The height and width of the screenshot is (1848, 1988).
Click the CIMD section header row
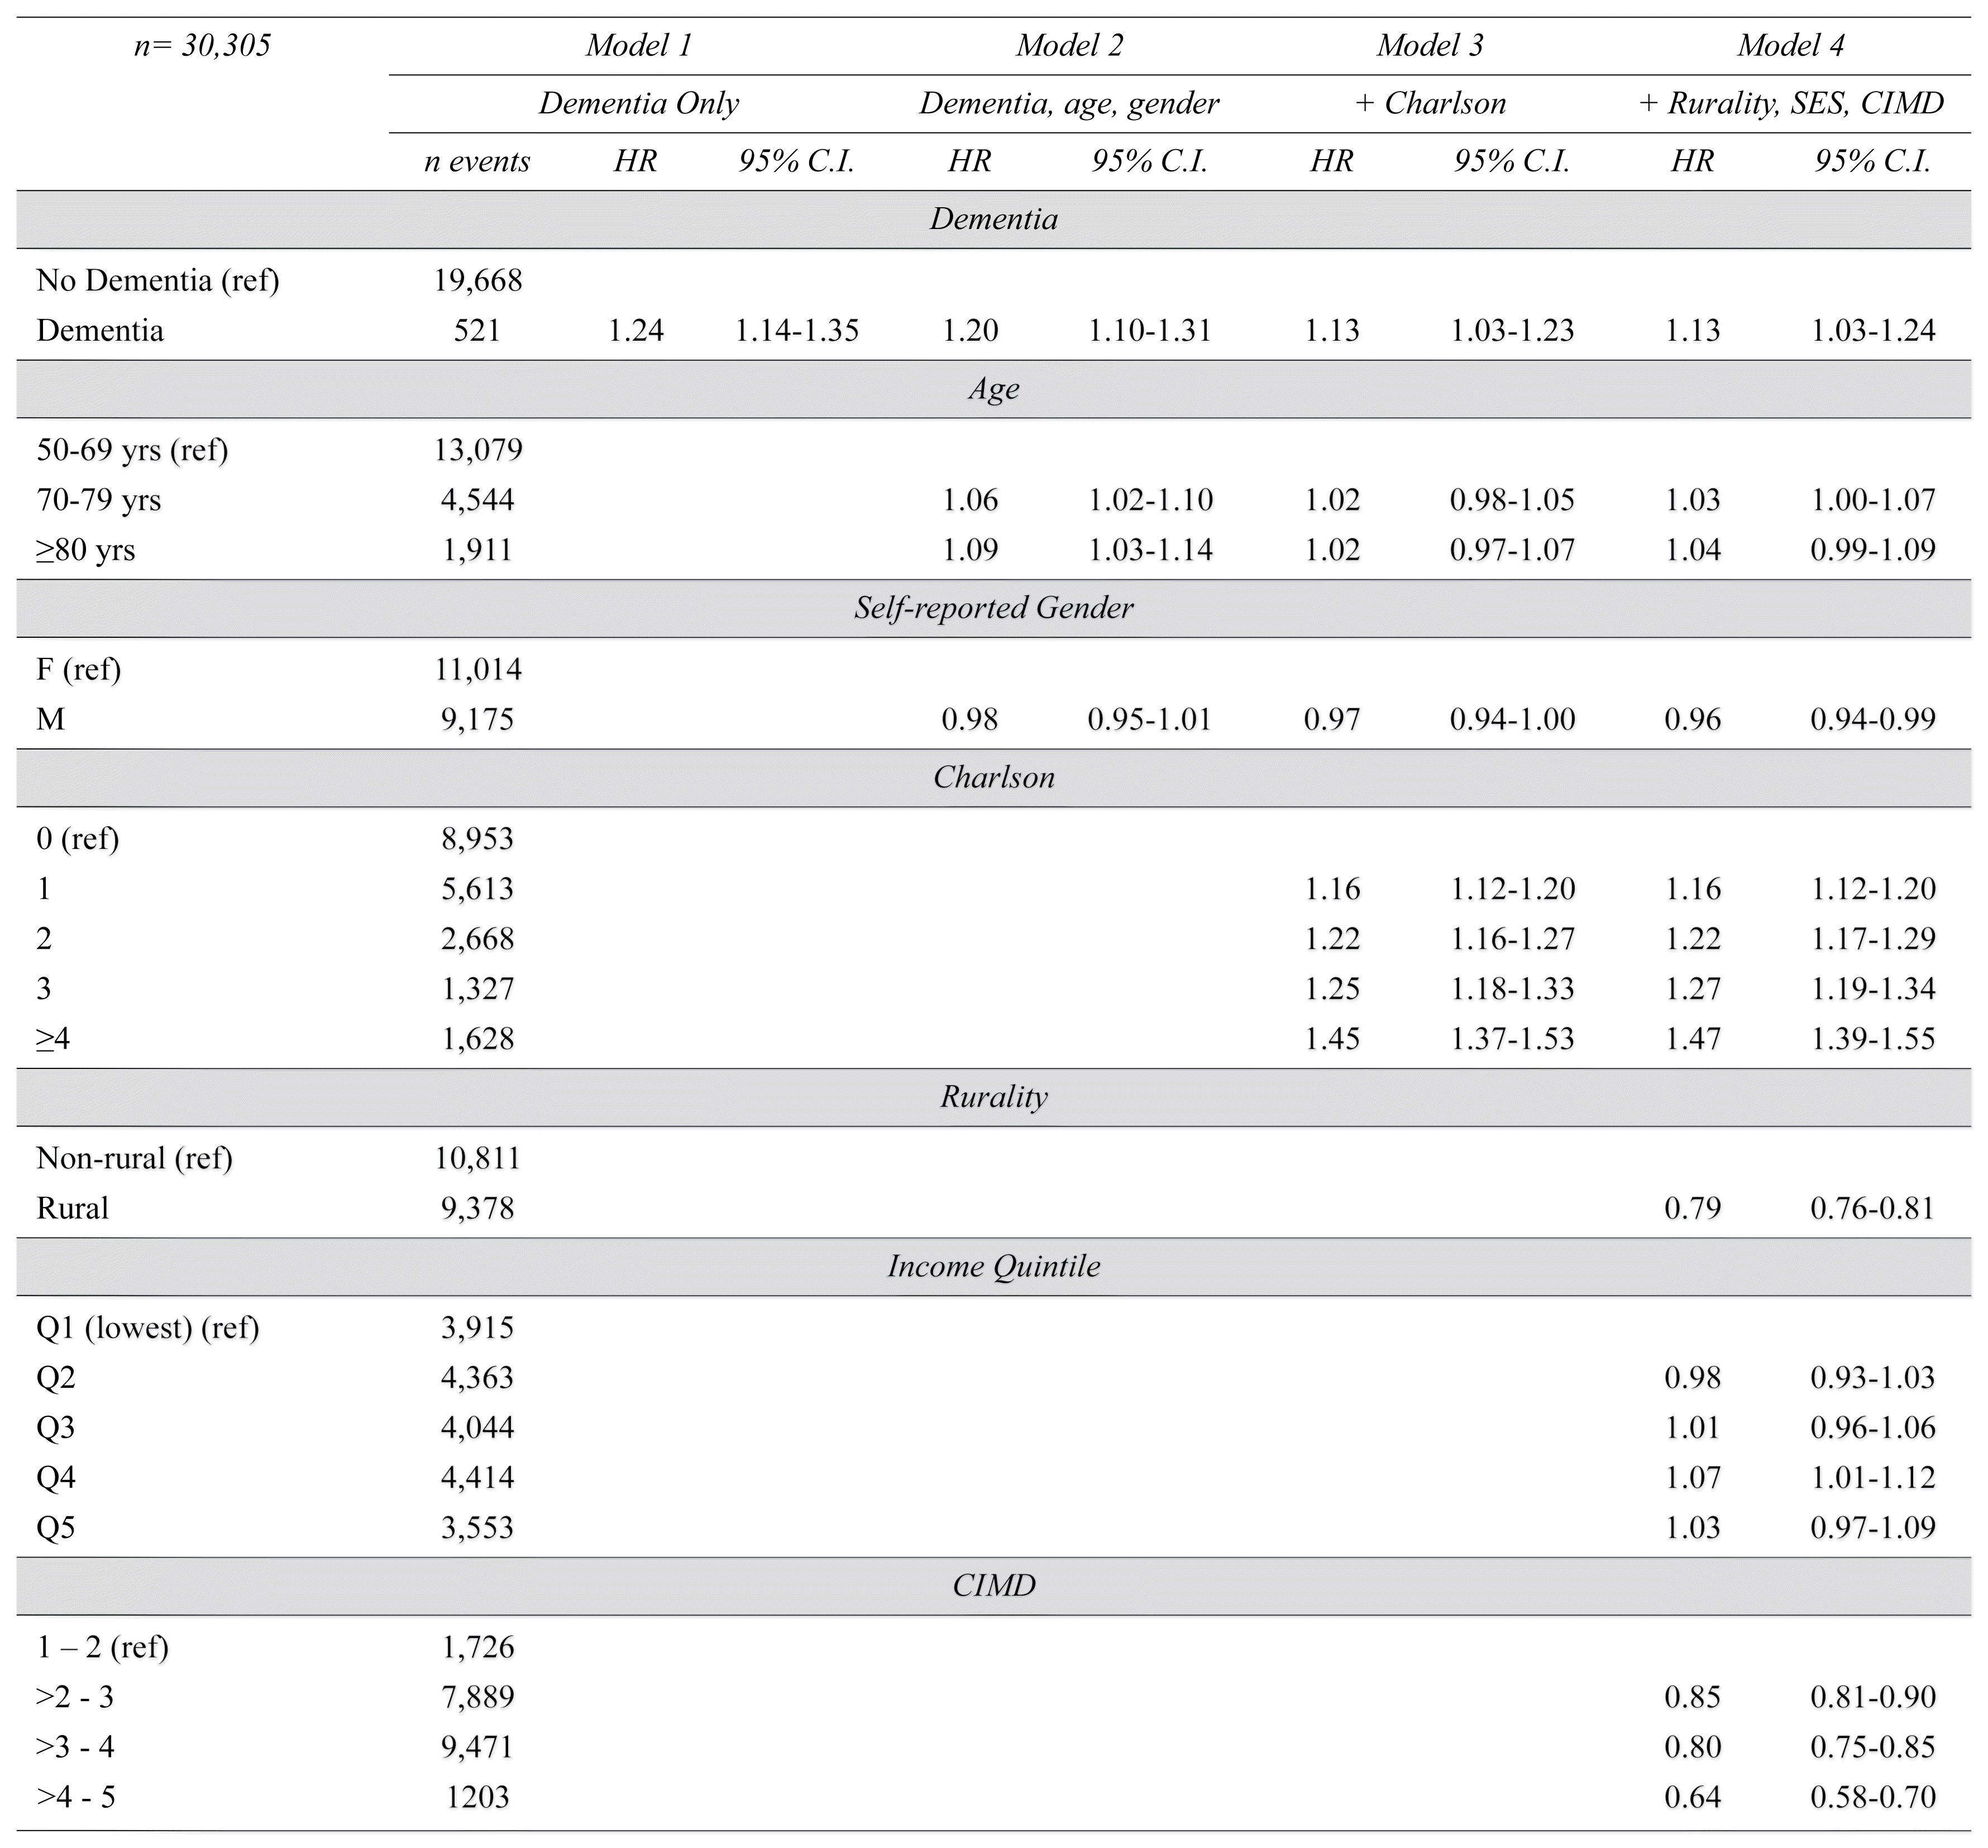point(993,1585)
